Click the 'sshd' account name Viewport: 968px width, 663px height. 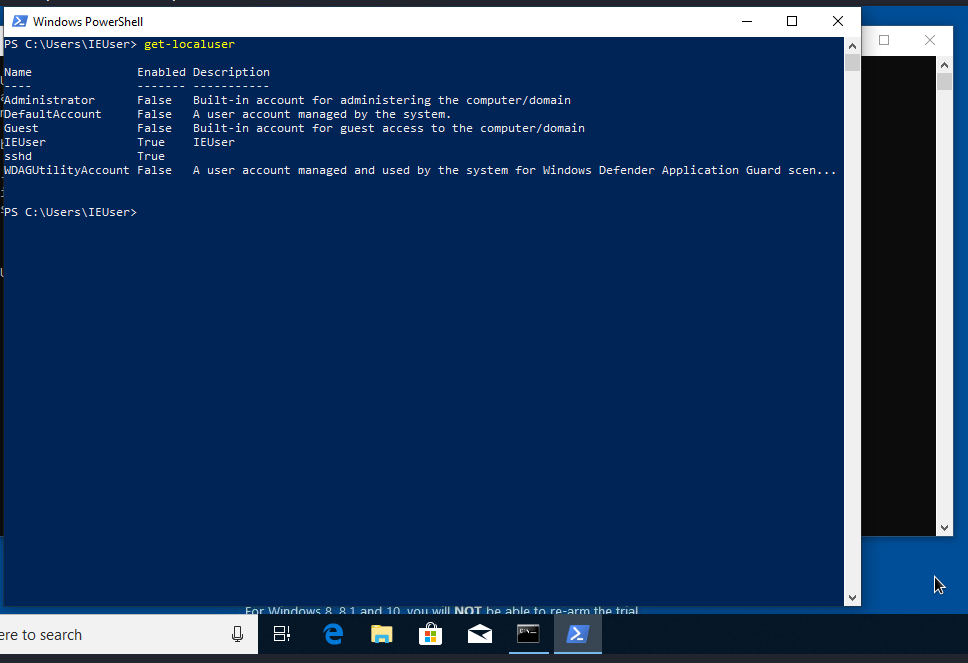[x=18, y=156]
